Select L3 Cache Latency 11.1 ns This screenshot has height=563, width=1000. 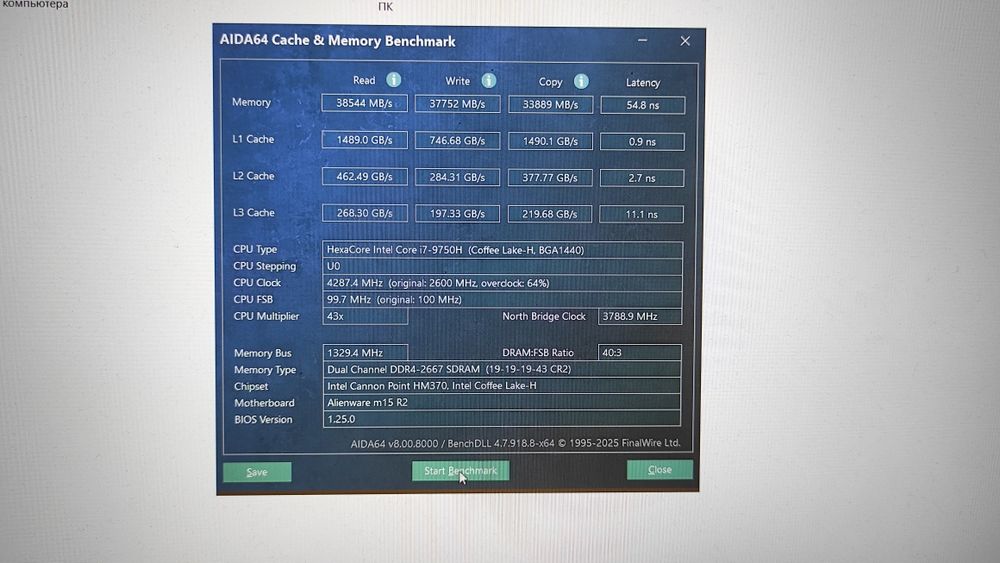point(642,214)
